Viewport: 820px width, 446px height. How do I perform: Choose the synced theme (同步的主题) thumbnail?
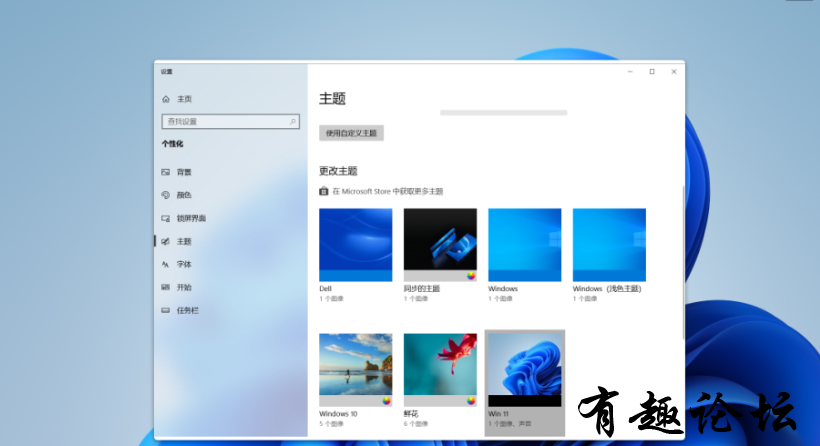(x=440, y=244)
